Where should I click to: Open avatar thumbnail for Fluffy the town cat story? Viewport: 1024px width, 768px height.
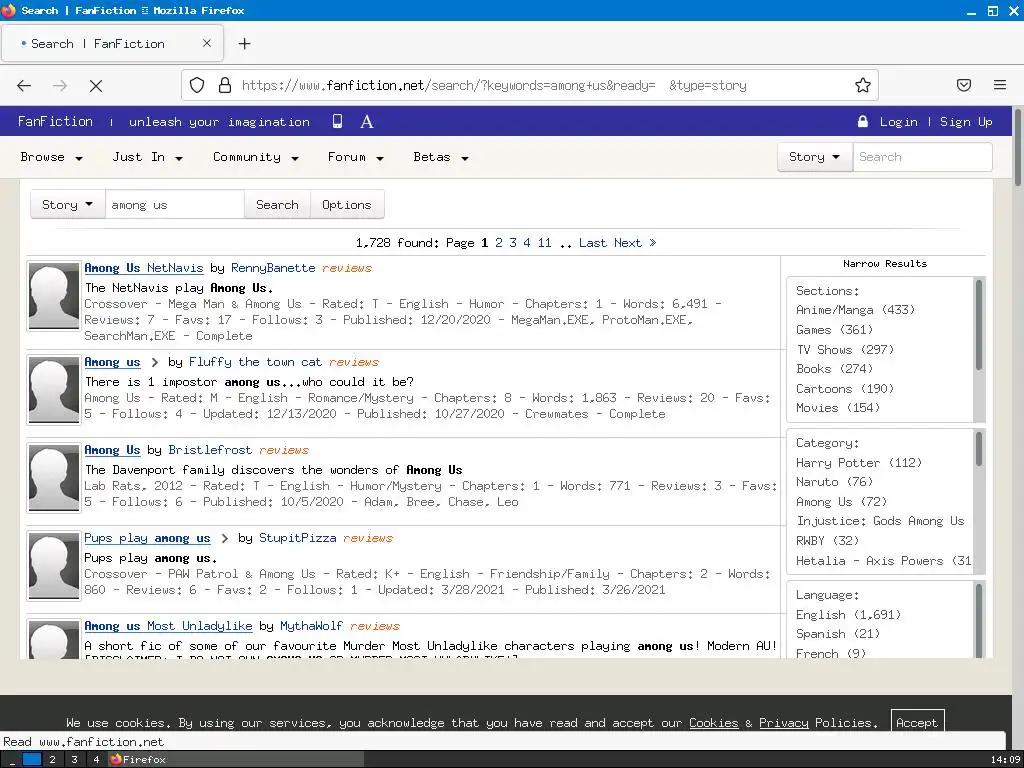coord(54,390)
